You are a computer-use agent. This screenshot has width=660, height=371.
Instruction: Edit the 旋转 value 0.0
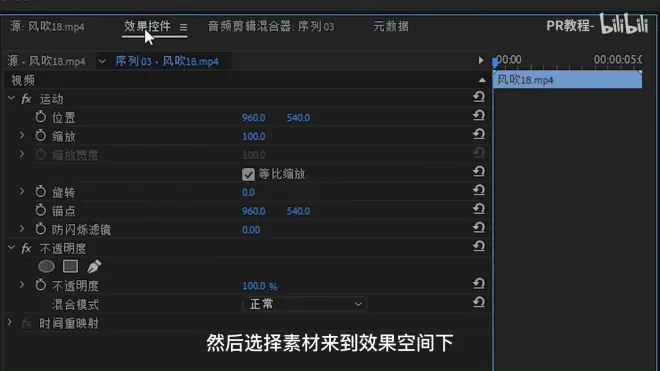[x=248, y=192]
